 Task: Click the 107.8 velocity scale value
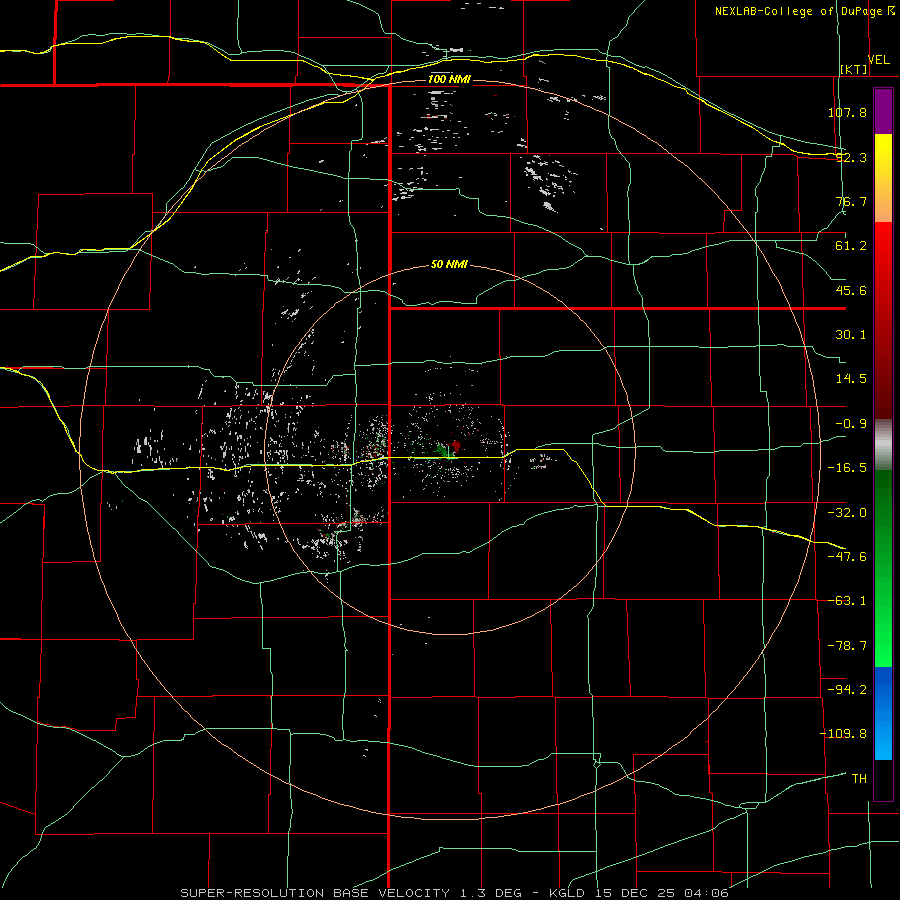click(847, 112)
